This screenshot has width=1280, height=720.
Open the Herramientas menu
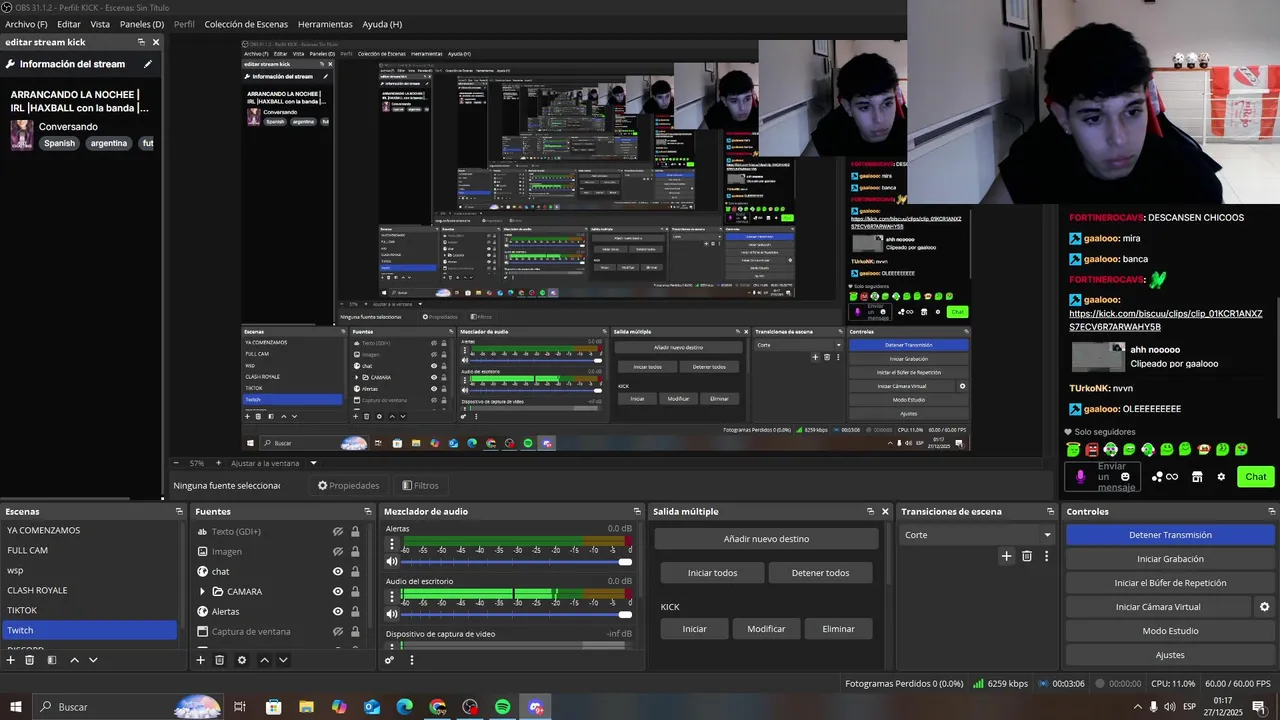(325, 24)
